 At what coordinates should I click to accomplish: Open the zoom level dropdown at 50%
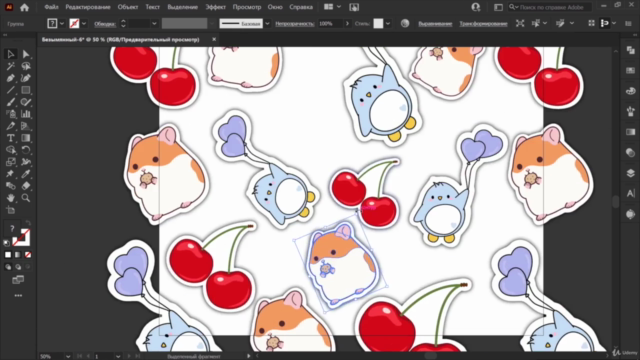[68, 356]
